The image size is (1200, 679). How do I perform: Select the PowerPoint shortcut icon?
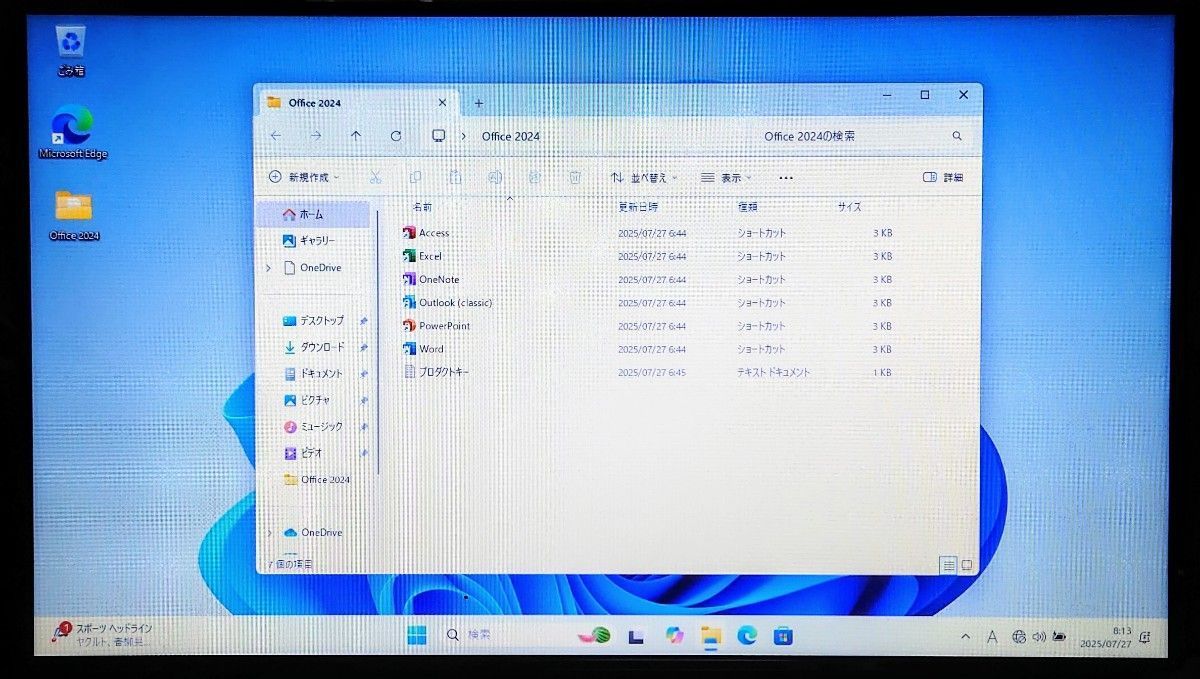(x=408, y=325)
